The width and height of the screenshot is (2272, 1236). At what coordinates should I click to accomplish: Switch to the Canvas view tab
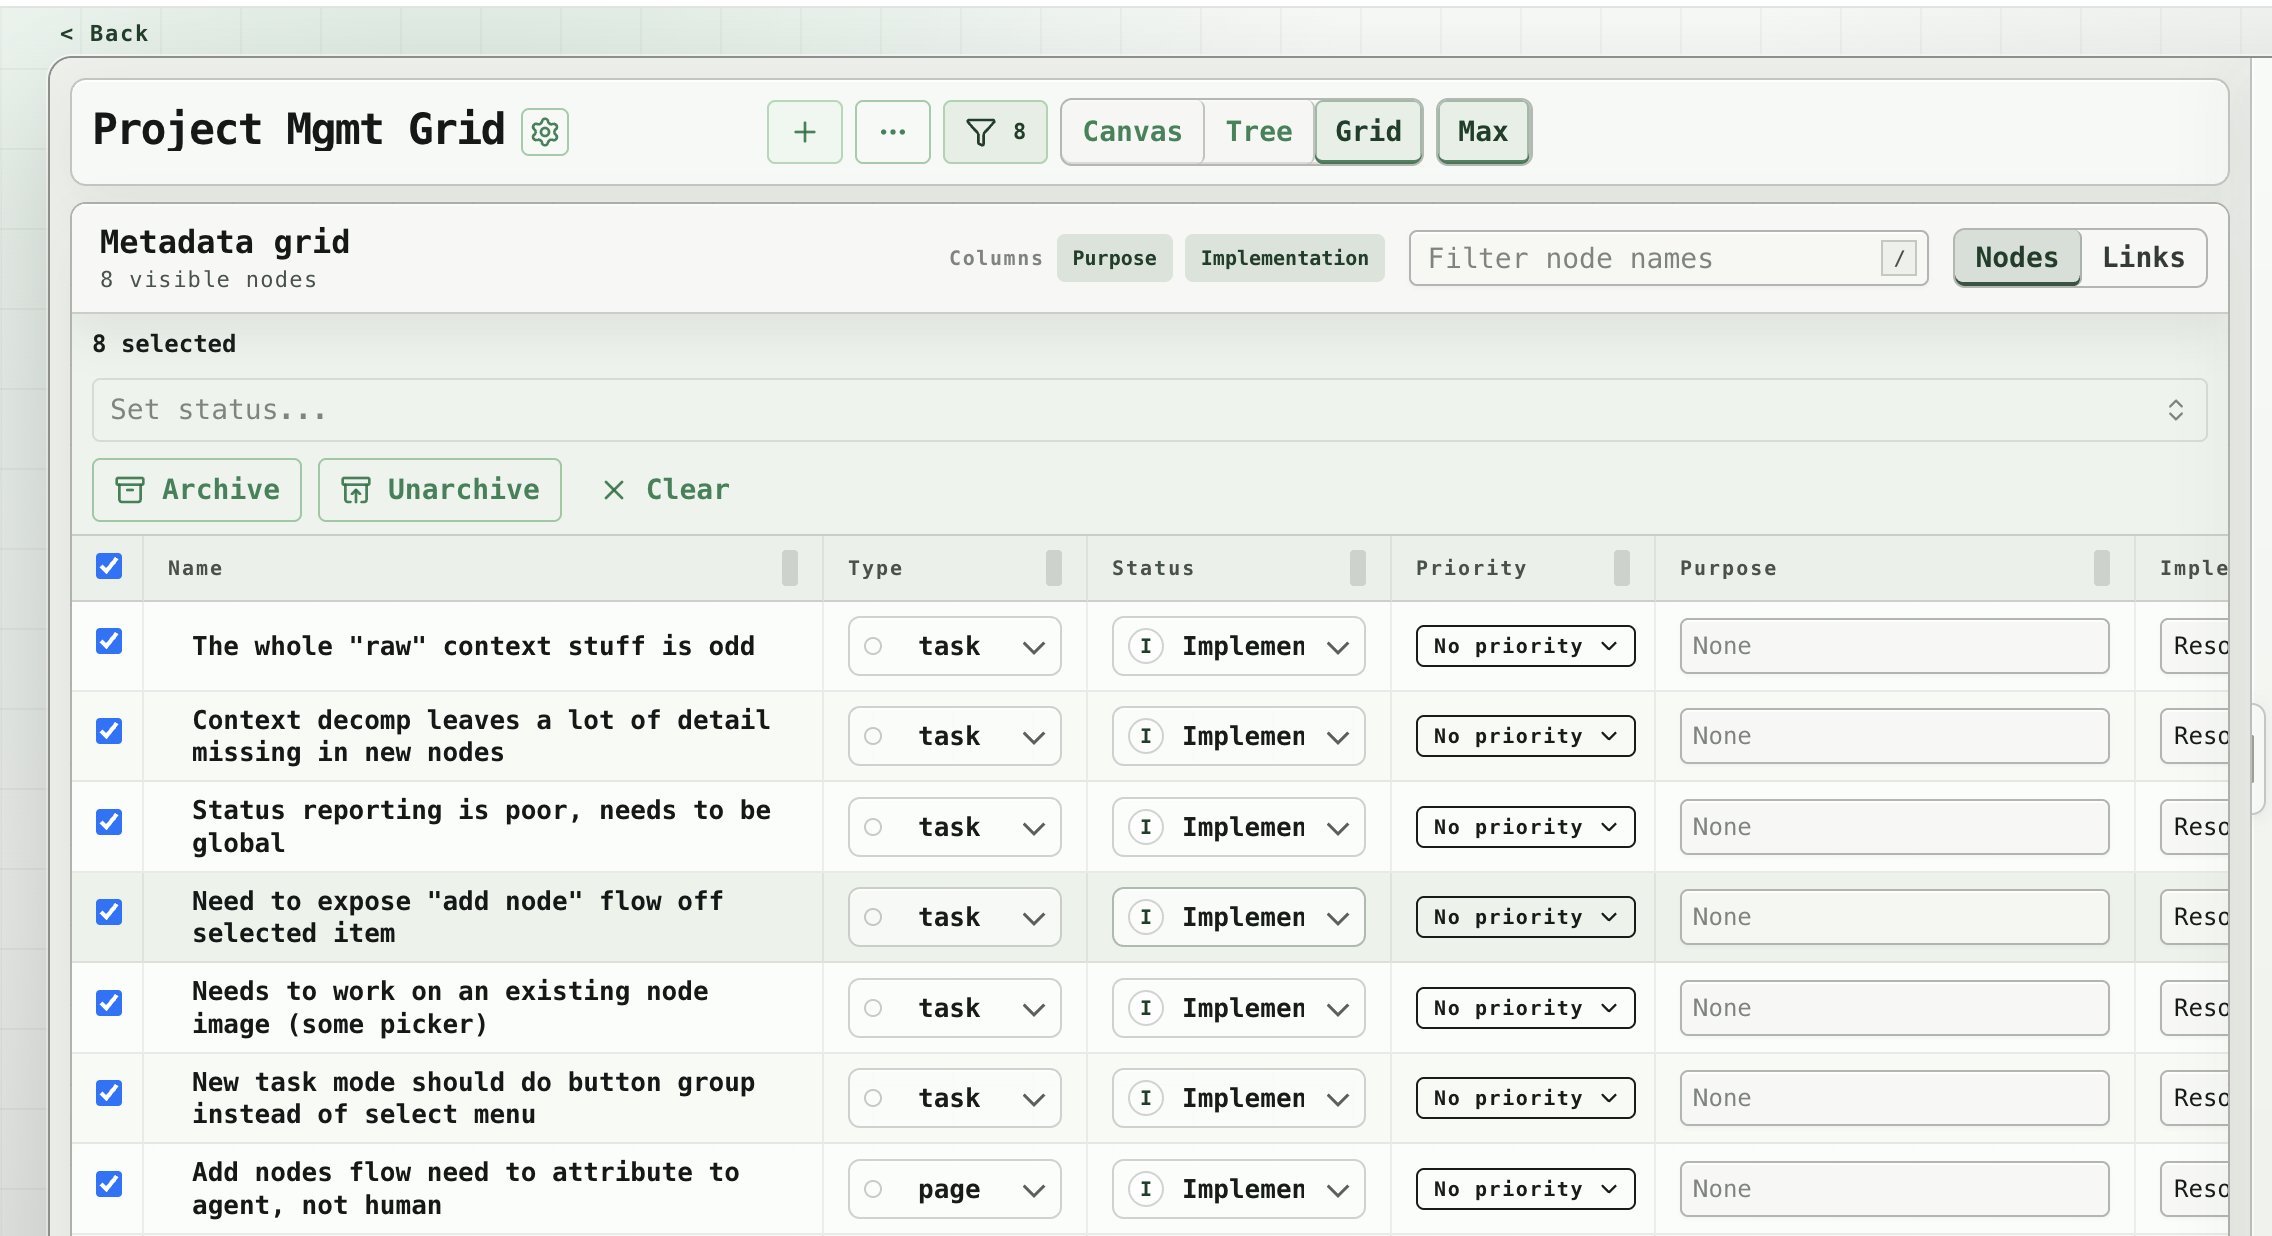(1132, 132)
